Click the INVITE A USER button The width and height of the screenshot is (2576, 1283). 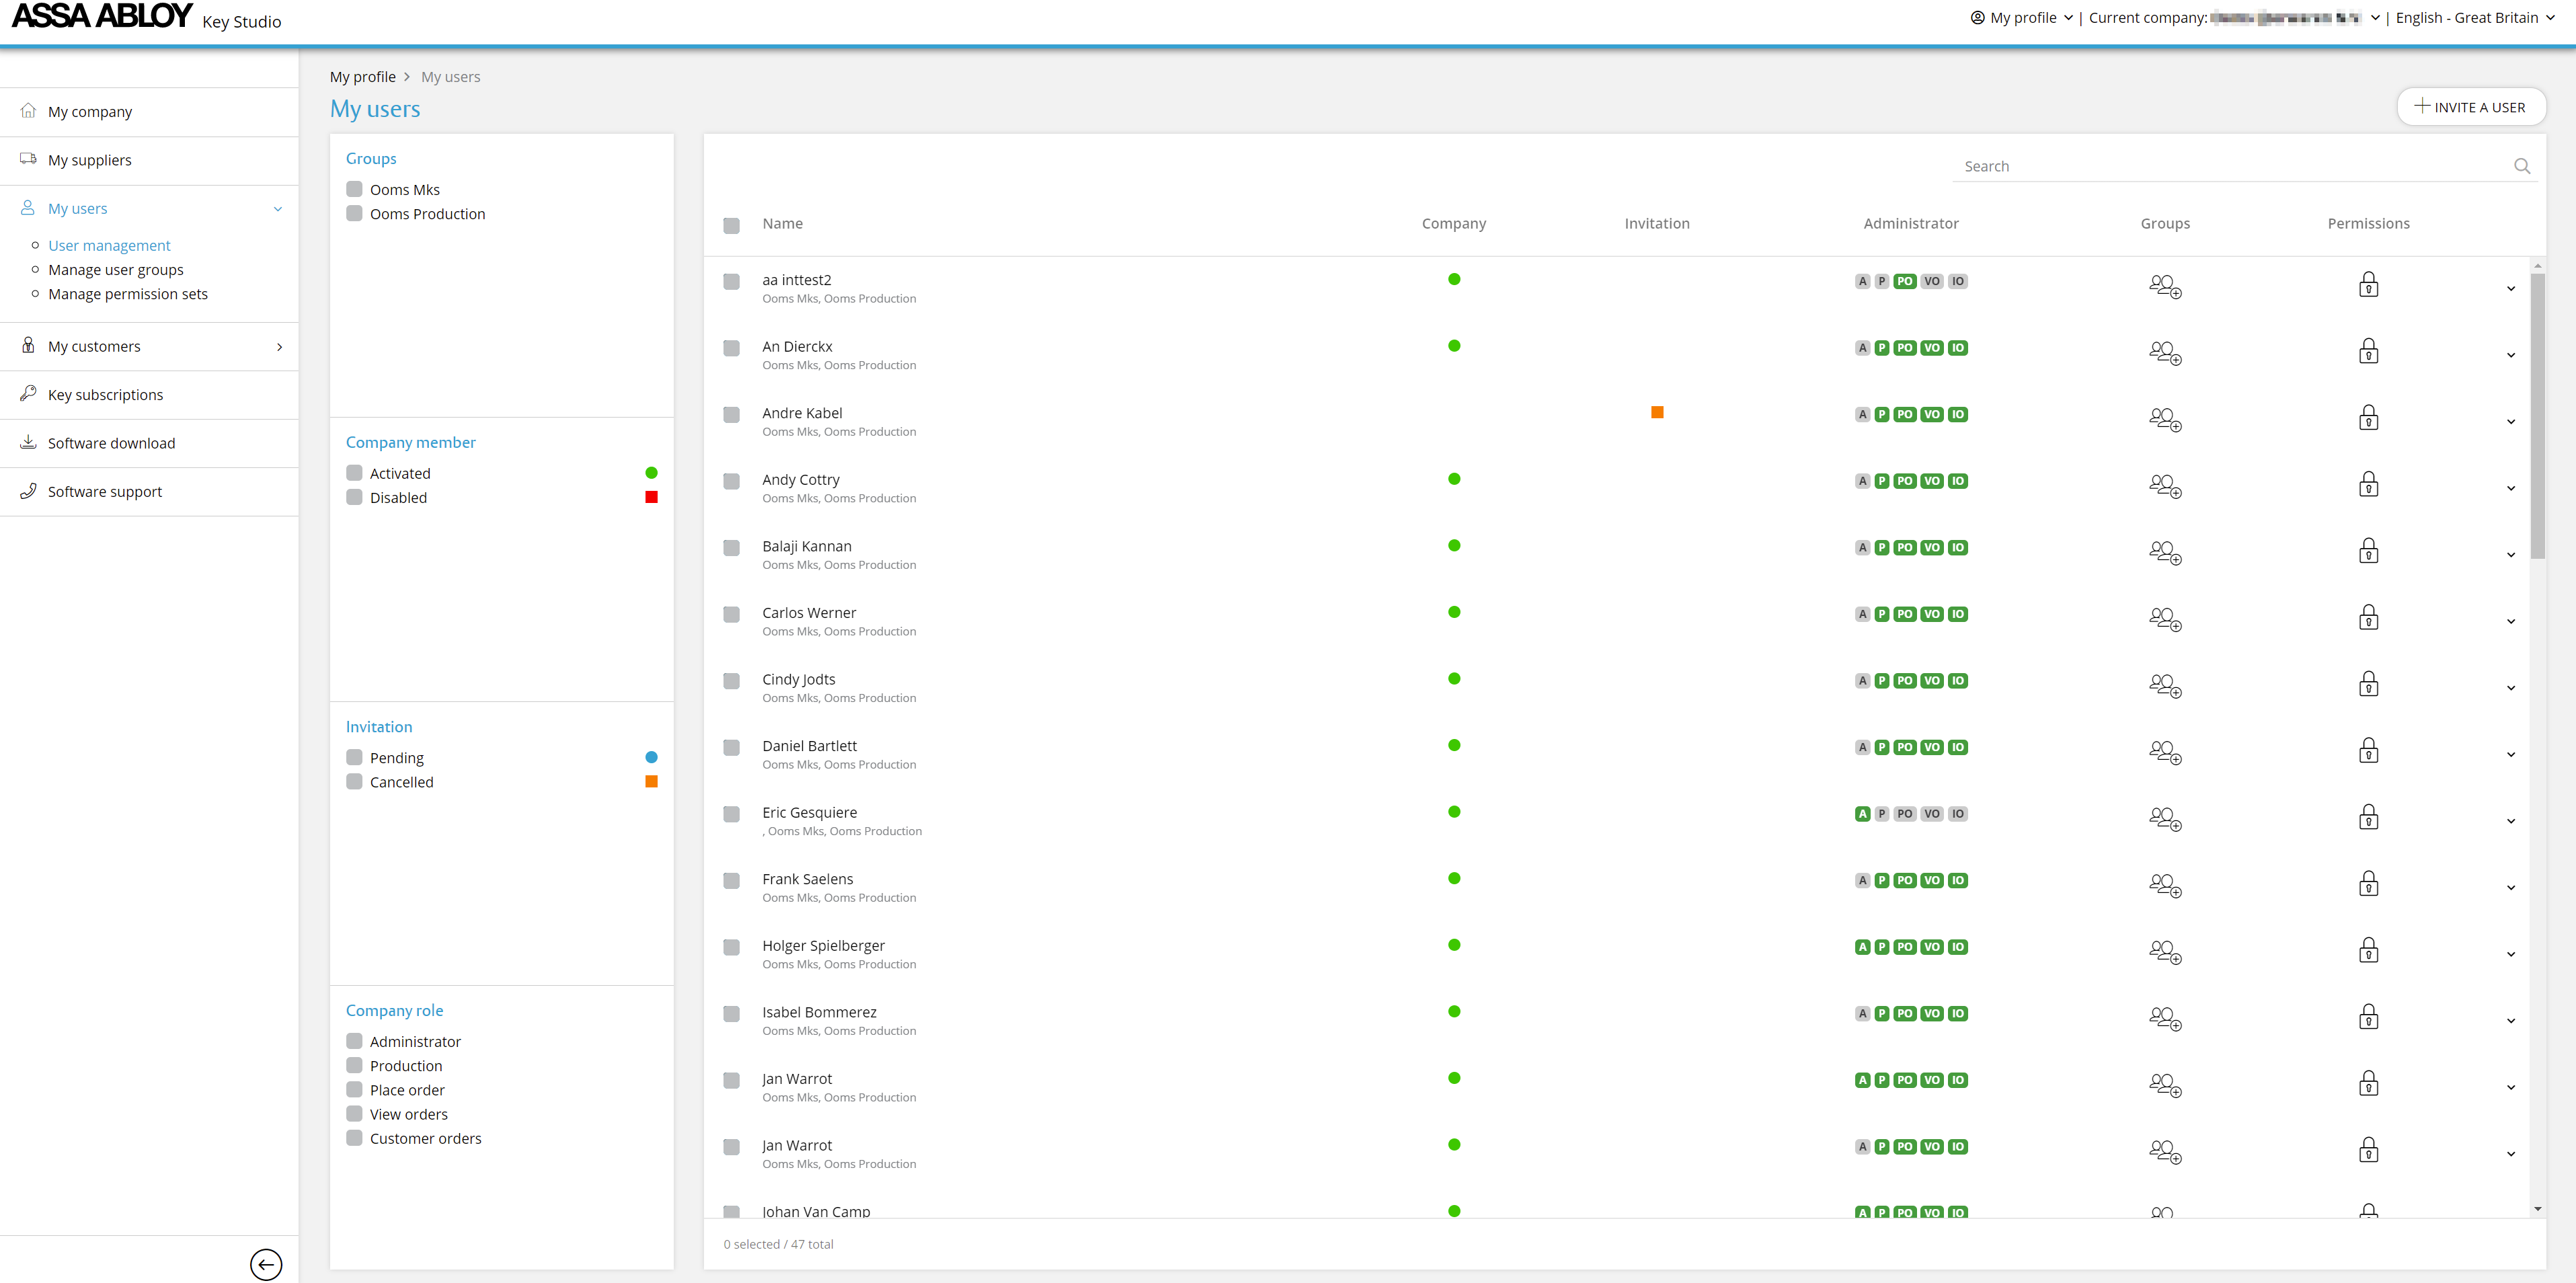[2471, 107]
